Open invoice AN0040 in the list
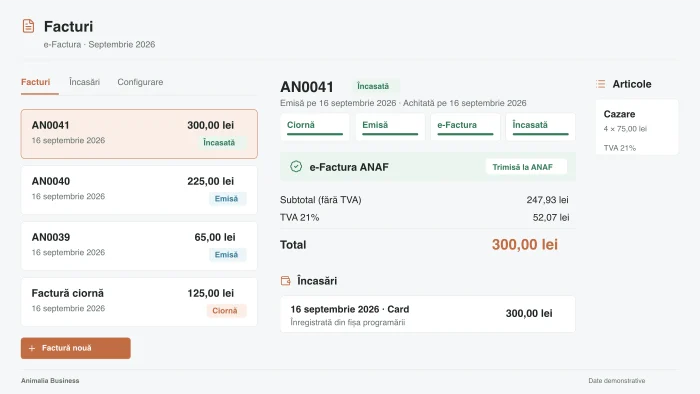The height and width of the screenshot is (394, 700). (139, 190)
